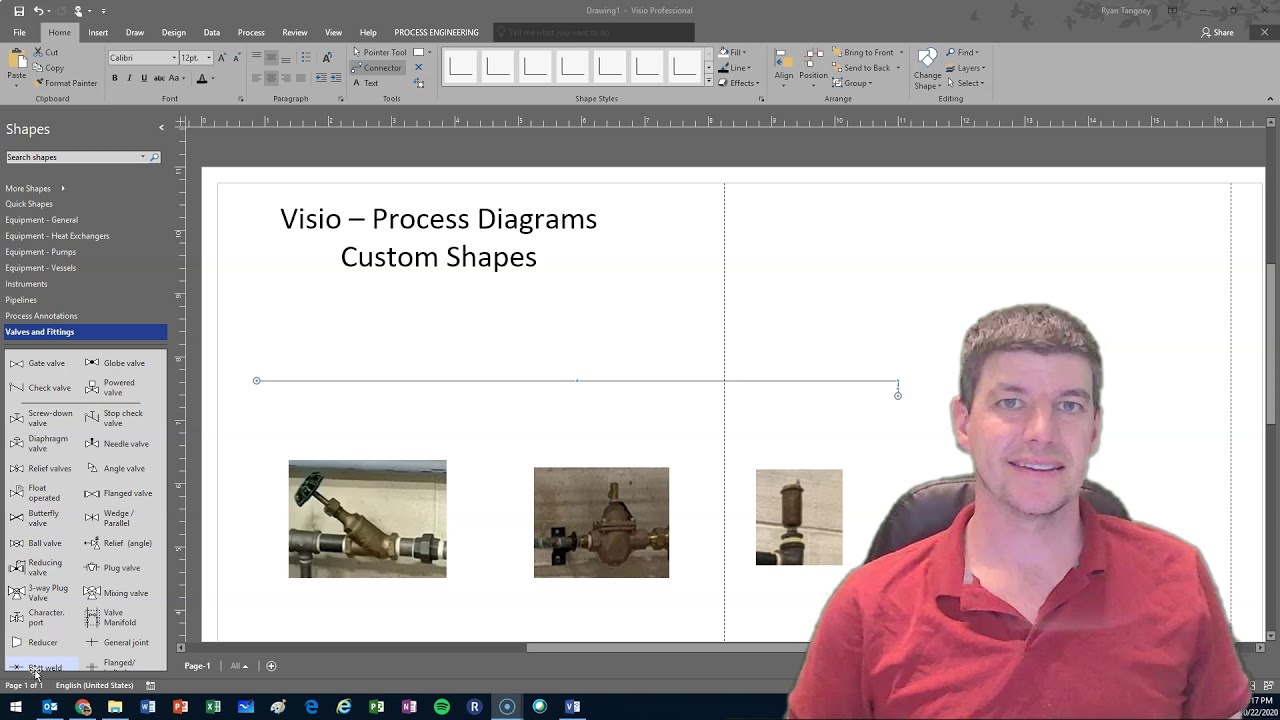Click the Undo arrow in the title bar
Screen dimensions: 1280x720
pyautogui.click(x=38, y=11)
